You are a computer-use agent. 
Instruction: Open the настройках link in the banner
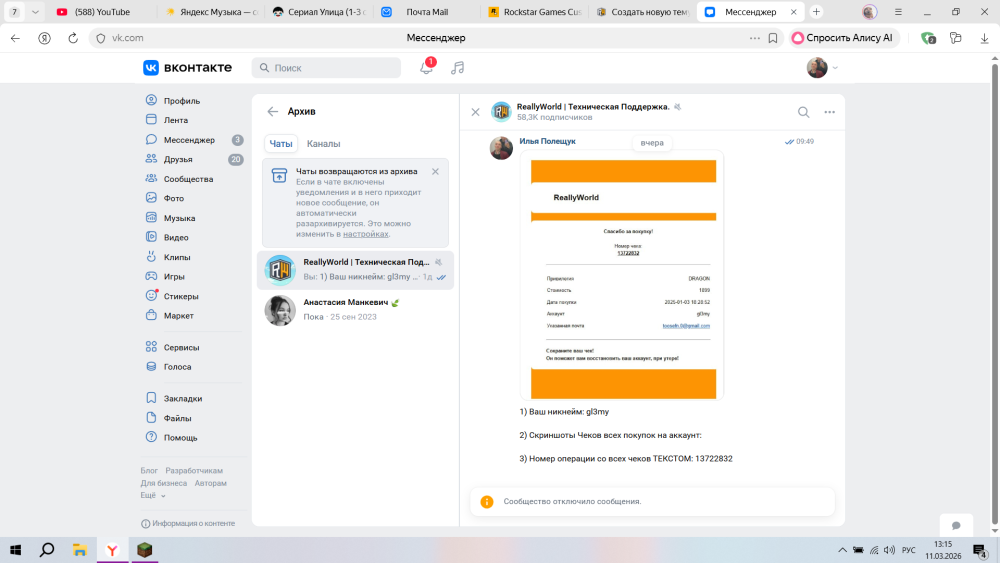click(365, 234)
